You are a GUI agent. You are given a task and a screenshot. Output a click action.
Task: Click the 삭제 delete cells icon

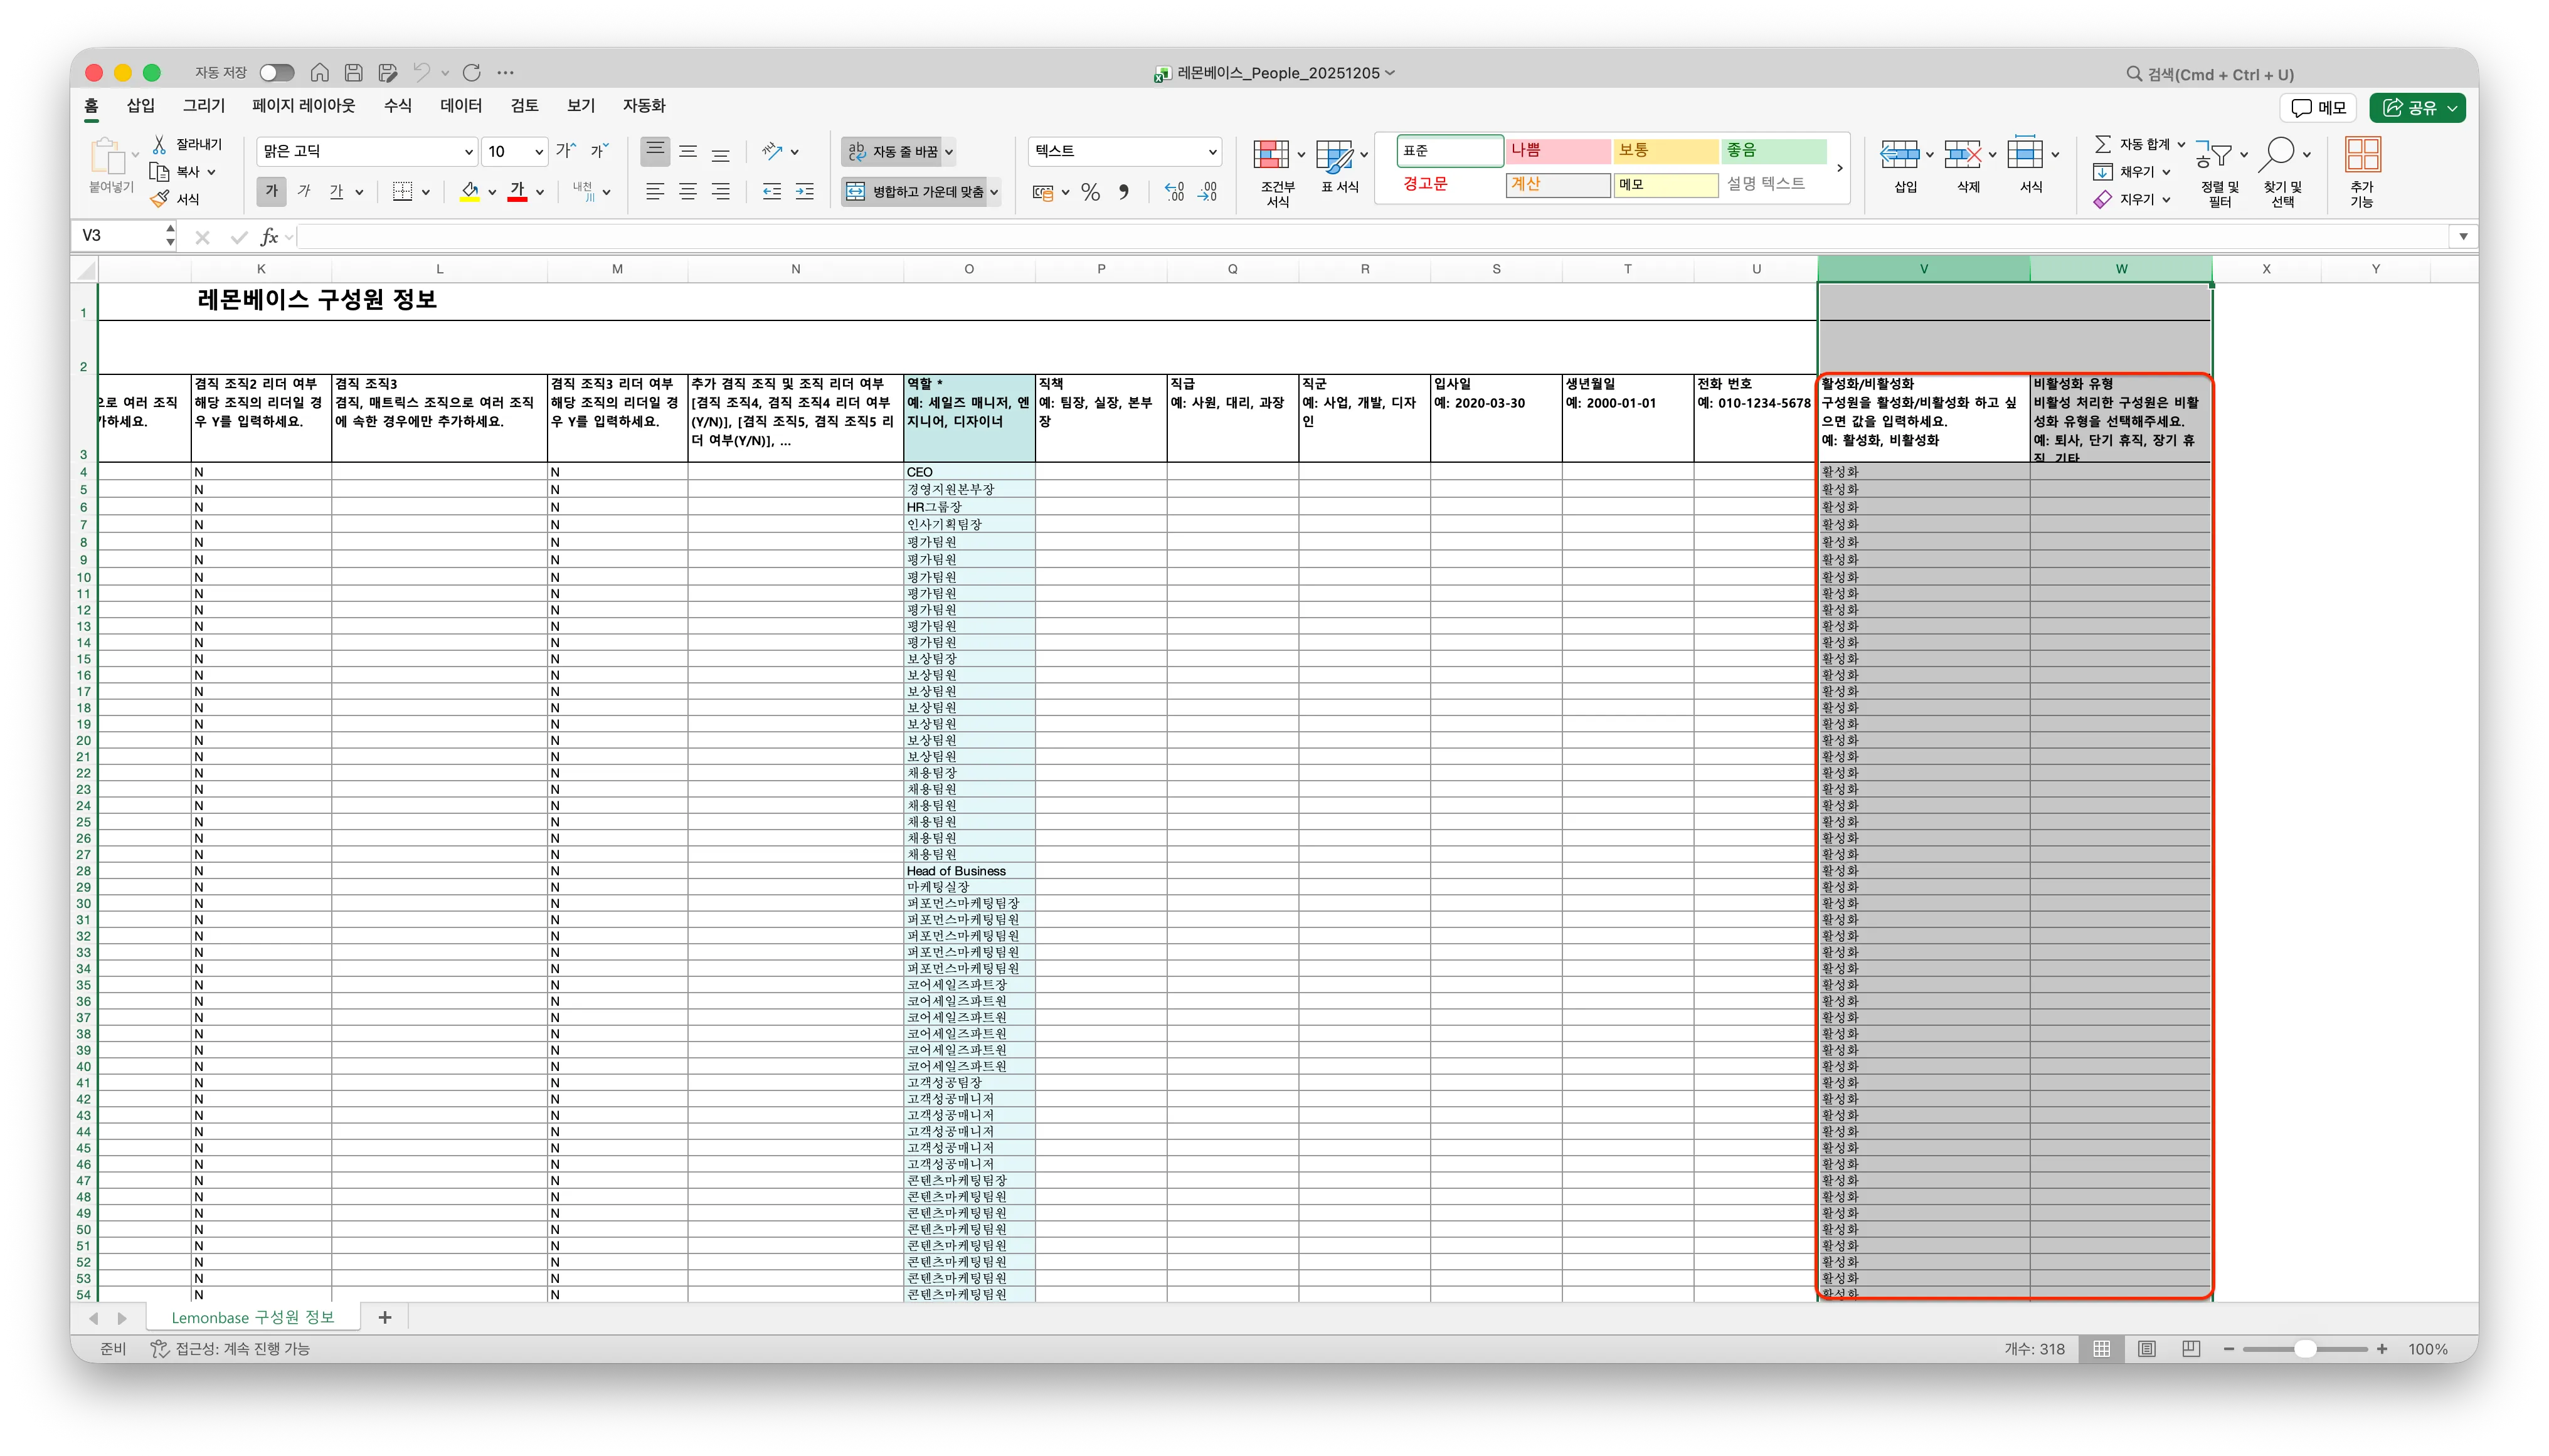point(1962,155)
